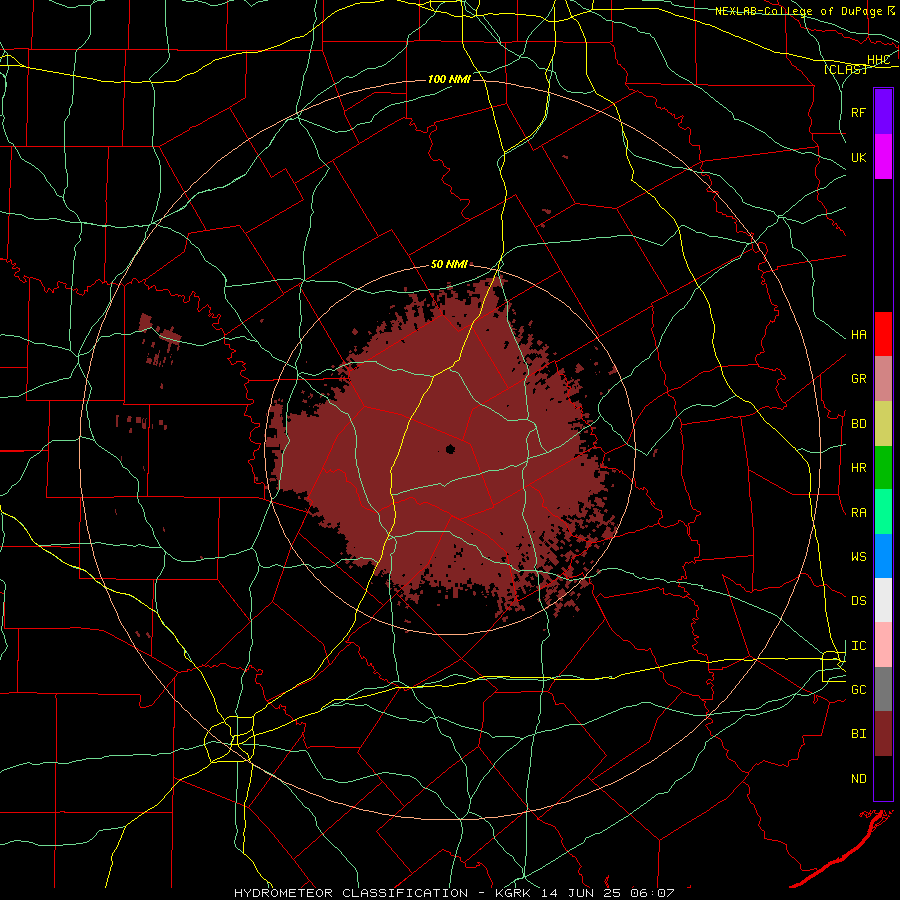Viewport: 900px width, 900px height.
Task: Click the DS white legend swatch
Action: coord(883,600)
